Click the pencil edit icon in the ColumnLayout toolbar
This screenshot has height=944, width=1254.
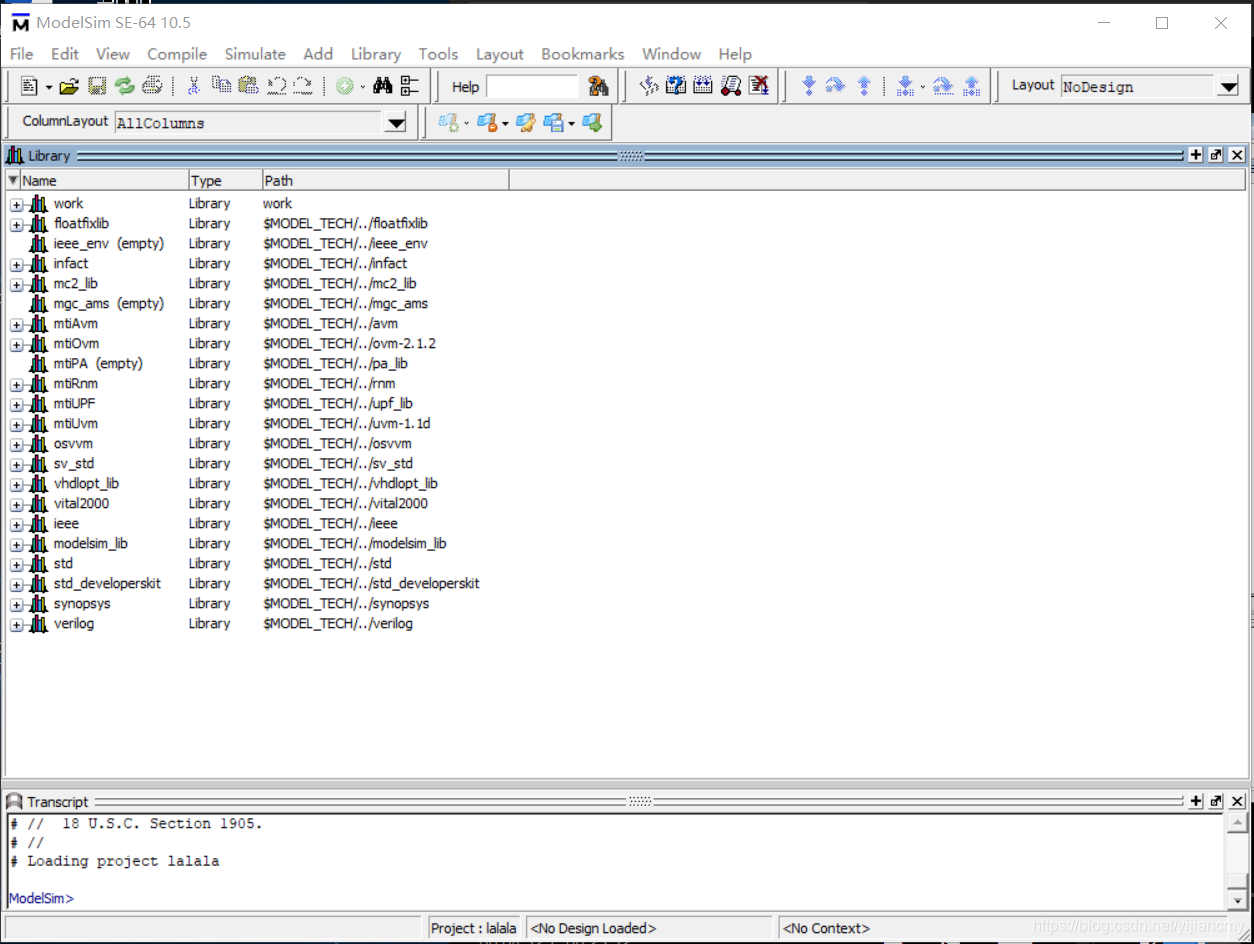pos(525,123)
